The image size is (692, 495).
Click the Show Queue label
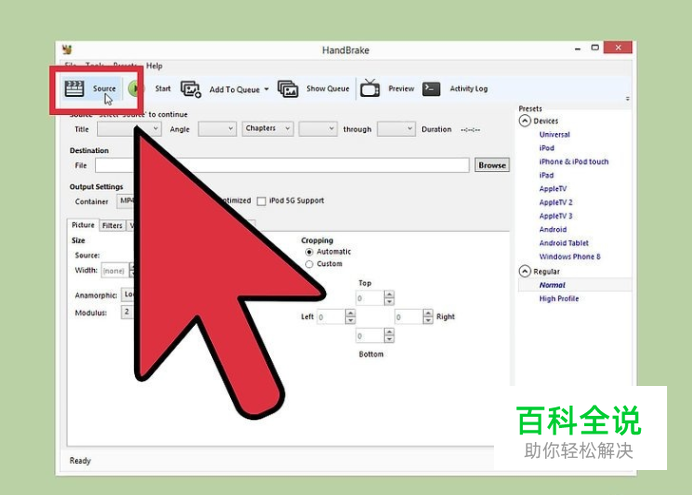click(x=327, y=89)
